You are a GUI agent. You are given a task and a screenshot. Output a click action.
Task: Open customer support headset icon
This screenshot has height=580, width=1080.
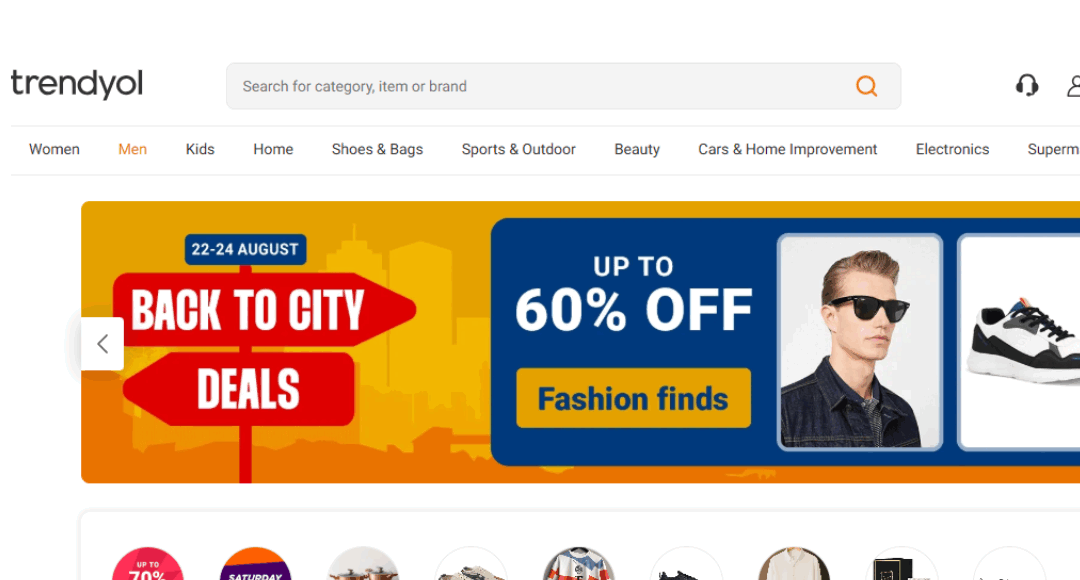tap(1027, 85)
